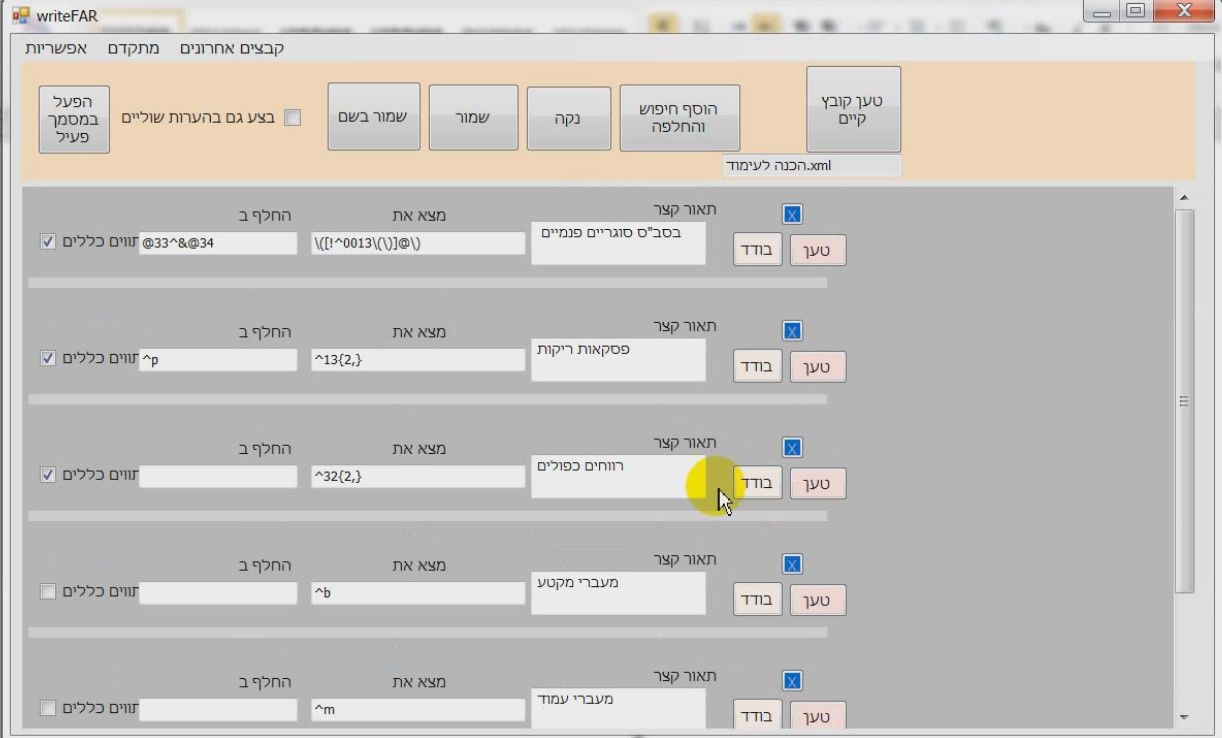Click טען in the פסקאות ריקות row
The height and width of the screenshot is (738, 1222).
pyautogui.click(x=818, y=367)
